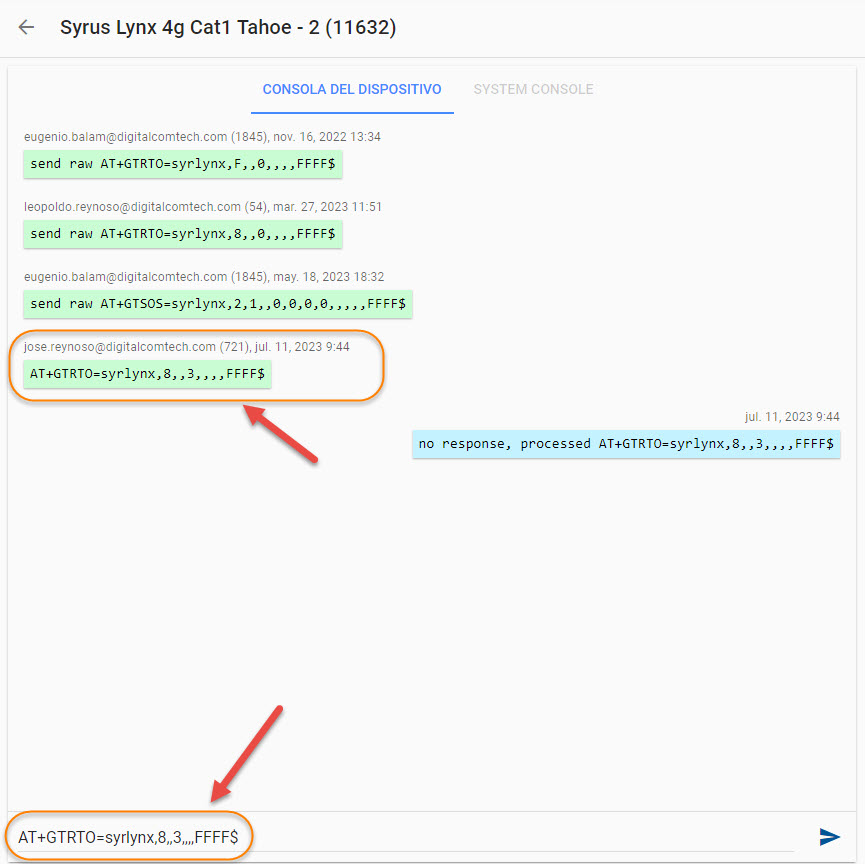Click the device ID (11632) in the header

(368, 27)
